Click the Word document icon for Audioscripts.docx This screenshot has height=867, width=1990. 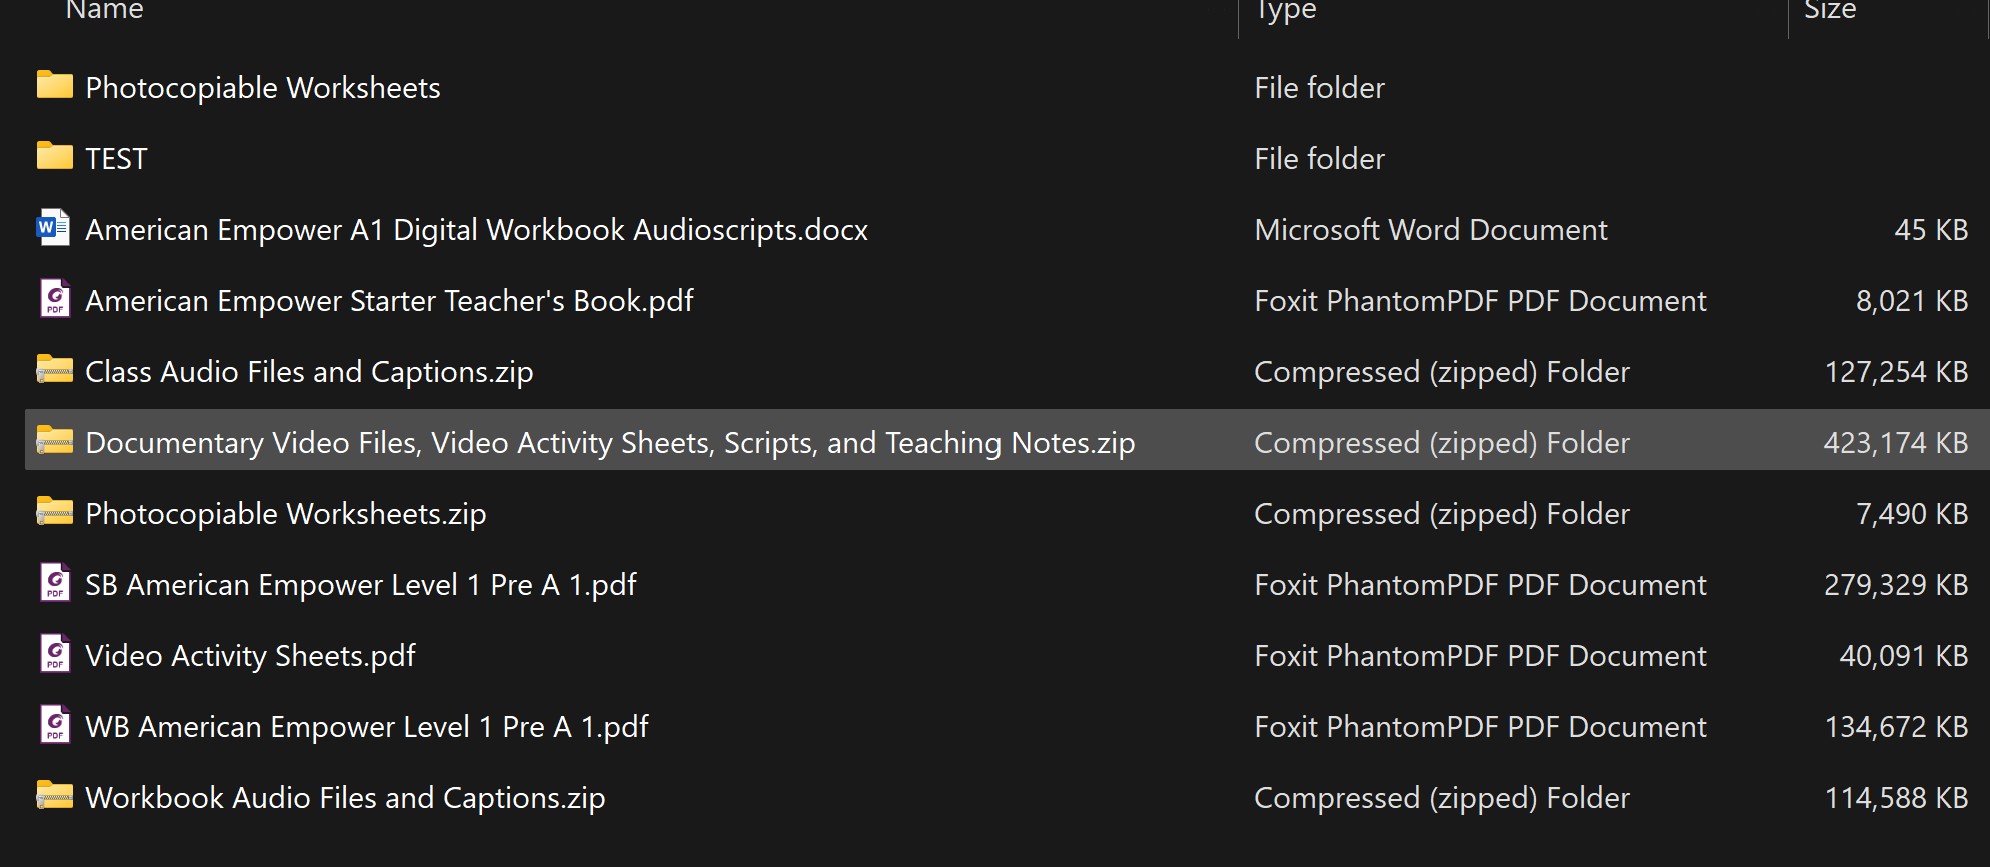(x=53, y=228)
